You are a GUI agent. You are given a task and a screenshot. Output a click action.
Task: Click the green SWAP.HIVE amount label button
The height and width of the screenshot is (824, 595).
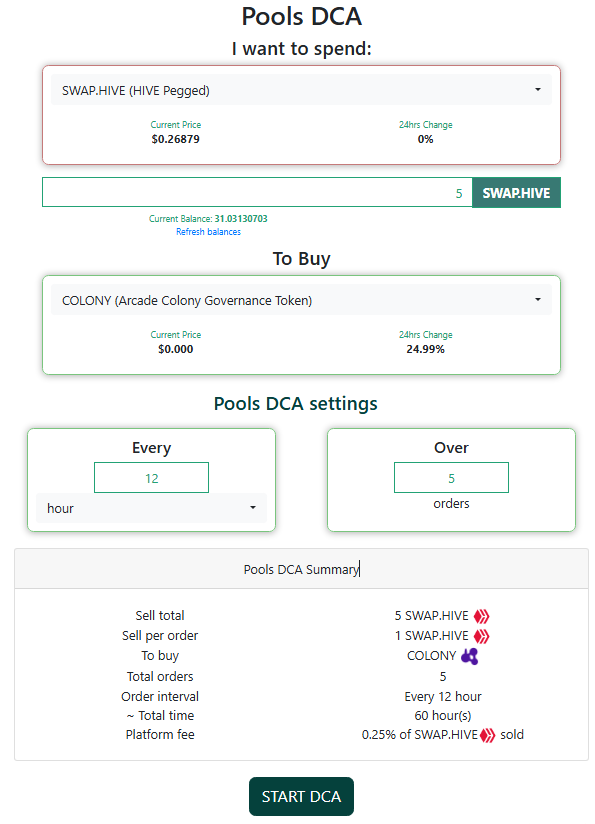(516, 193)
